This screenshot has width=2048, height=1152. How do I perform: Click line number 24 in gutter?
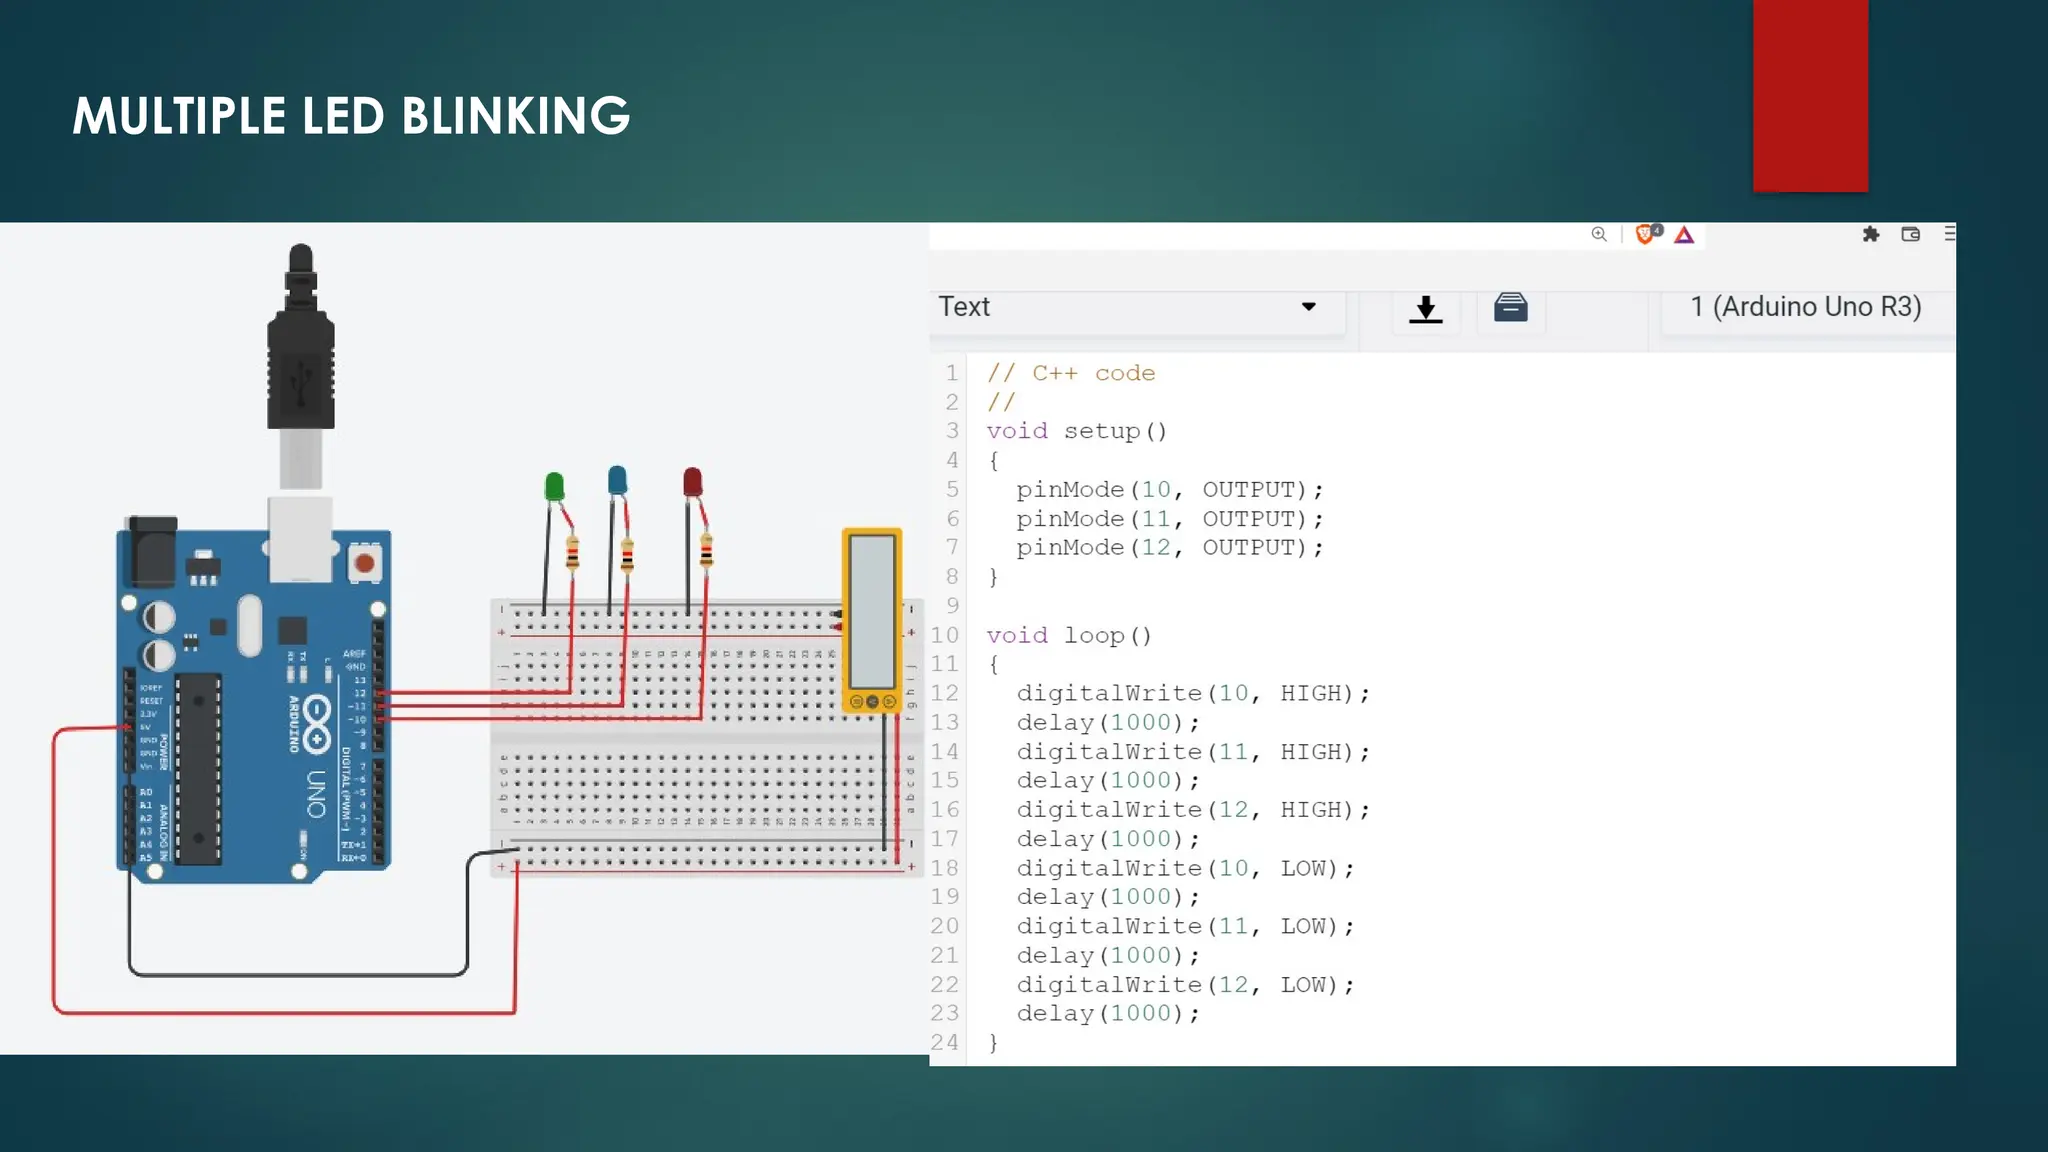pos(945,1042)
